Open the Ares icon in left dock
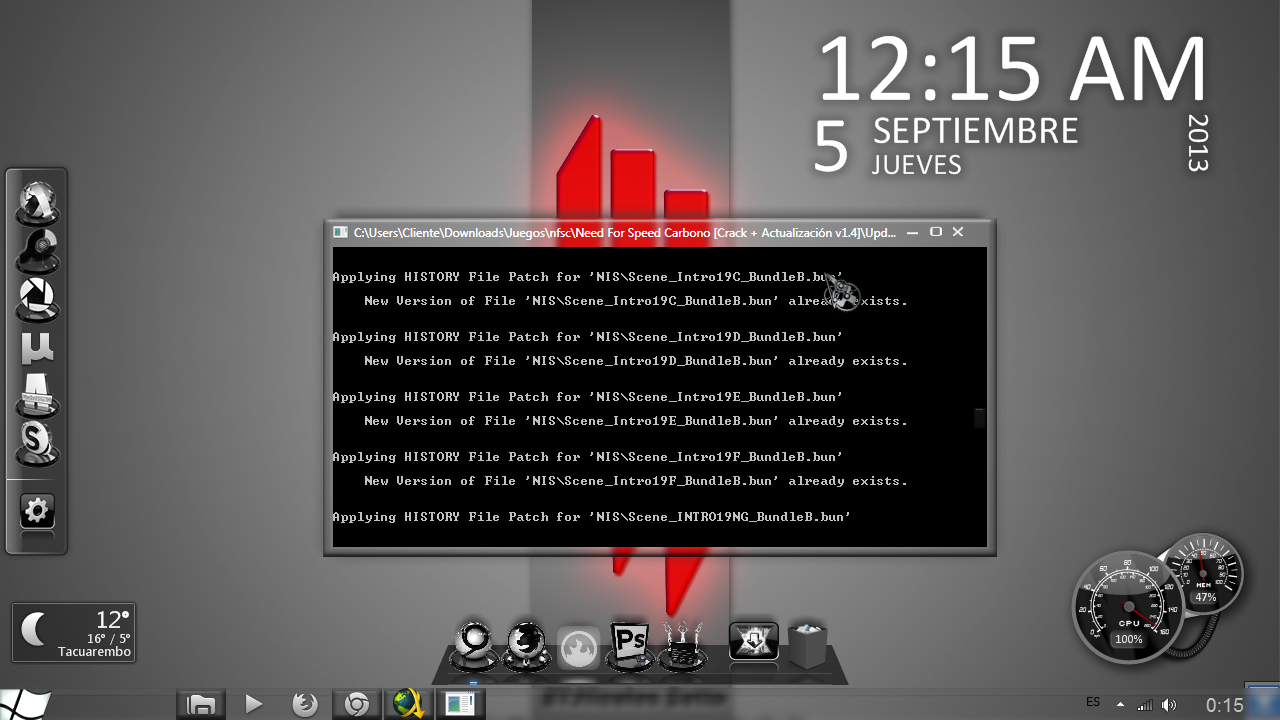Image resolution: width=1280 pixels, height=720 pixels. coord(38,395)
